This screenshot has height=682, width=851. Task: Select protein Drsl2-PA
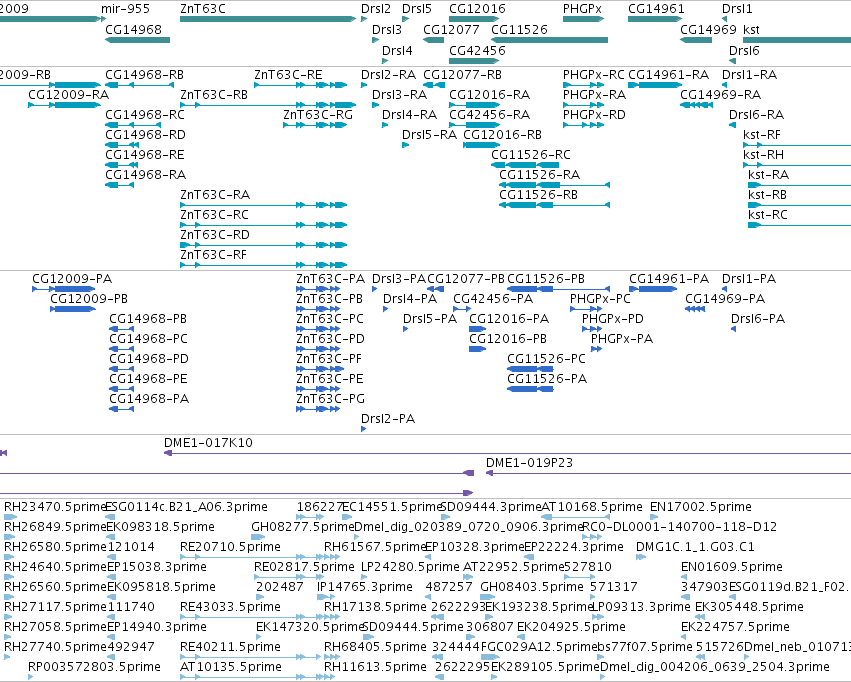tap(364, 429)
